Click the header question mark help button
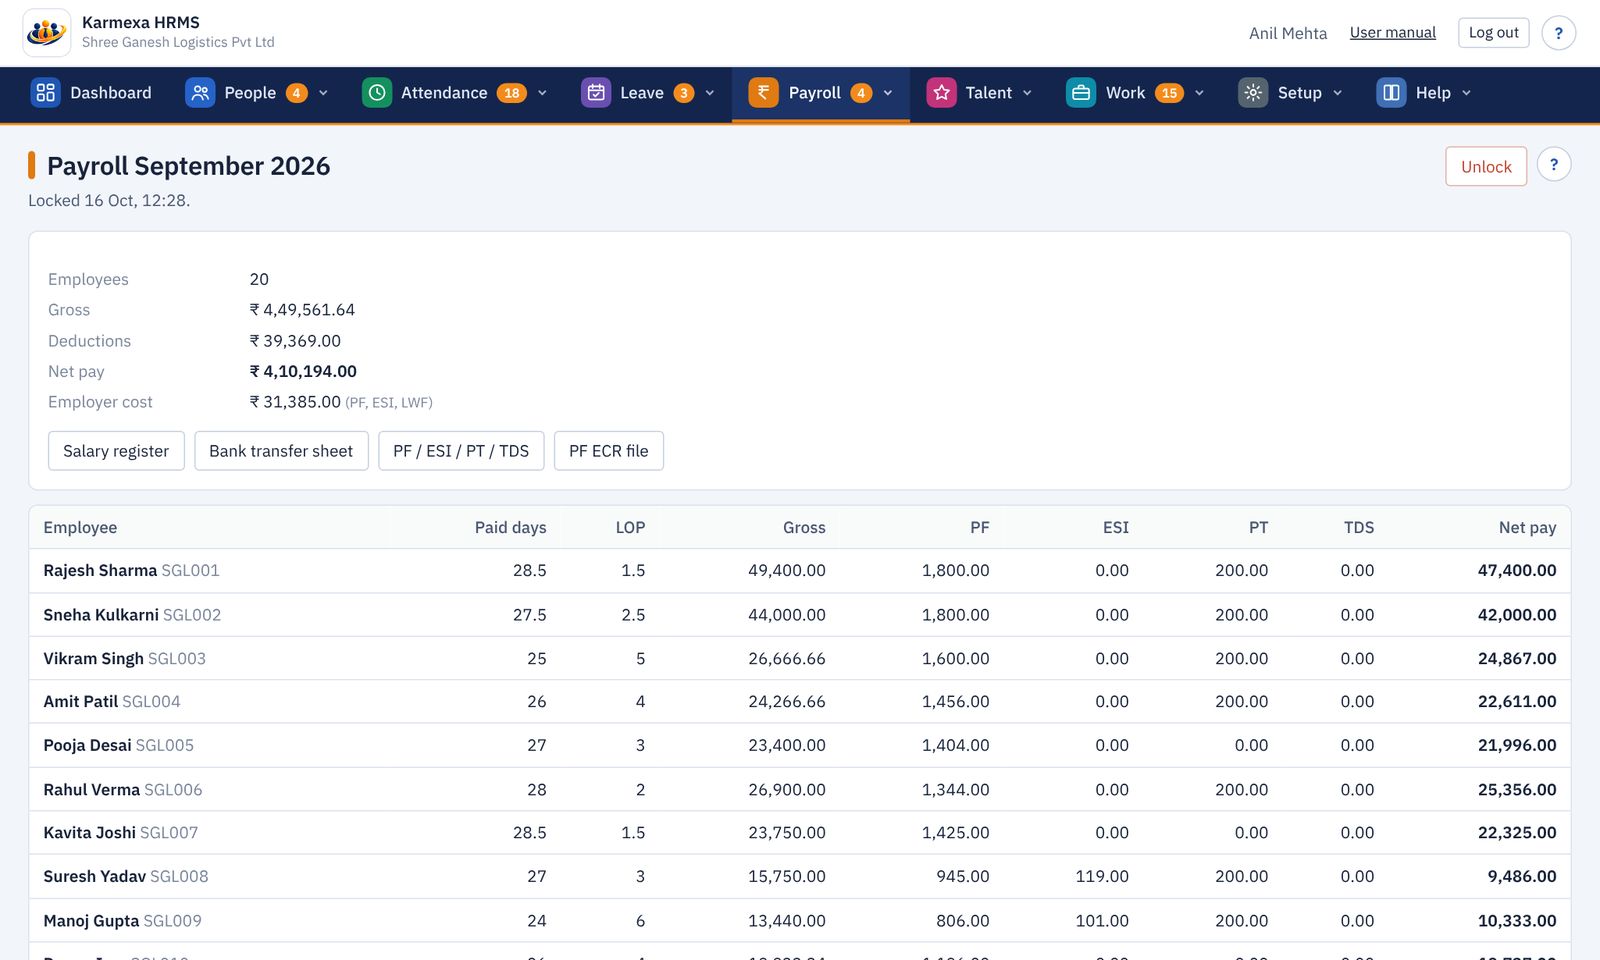 (x=1558, y=33)
